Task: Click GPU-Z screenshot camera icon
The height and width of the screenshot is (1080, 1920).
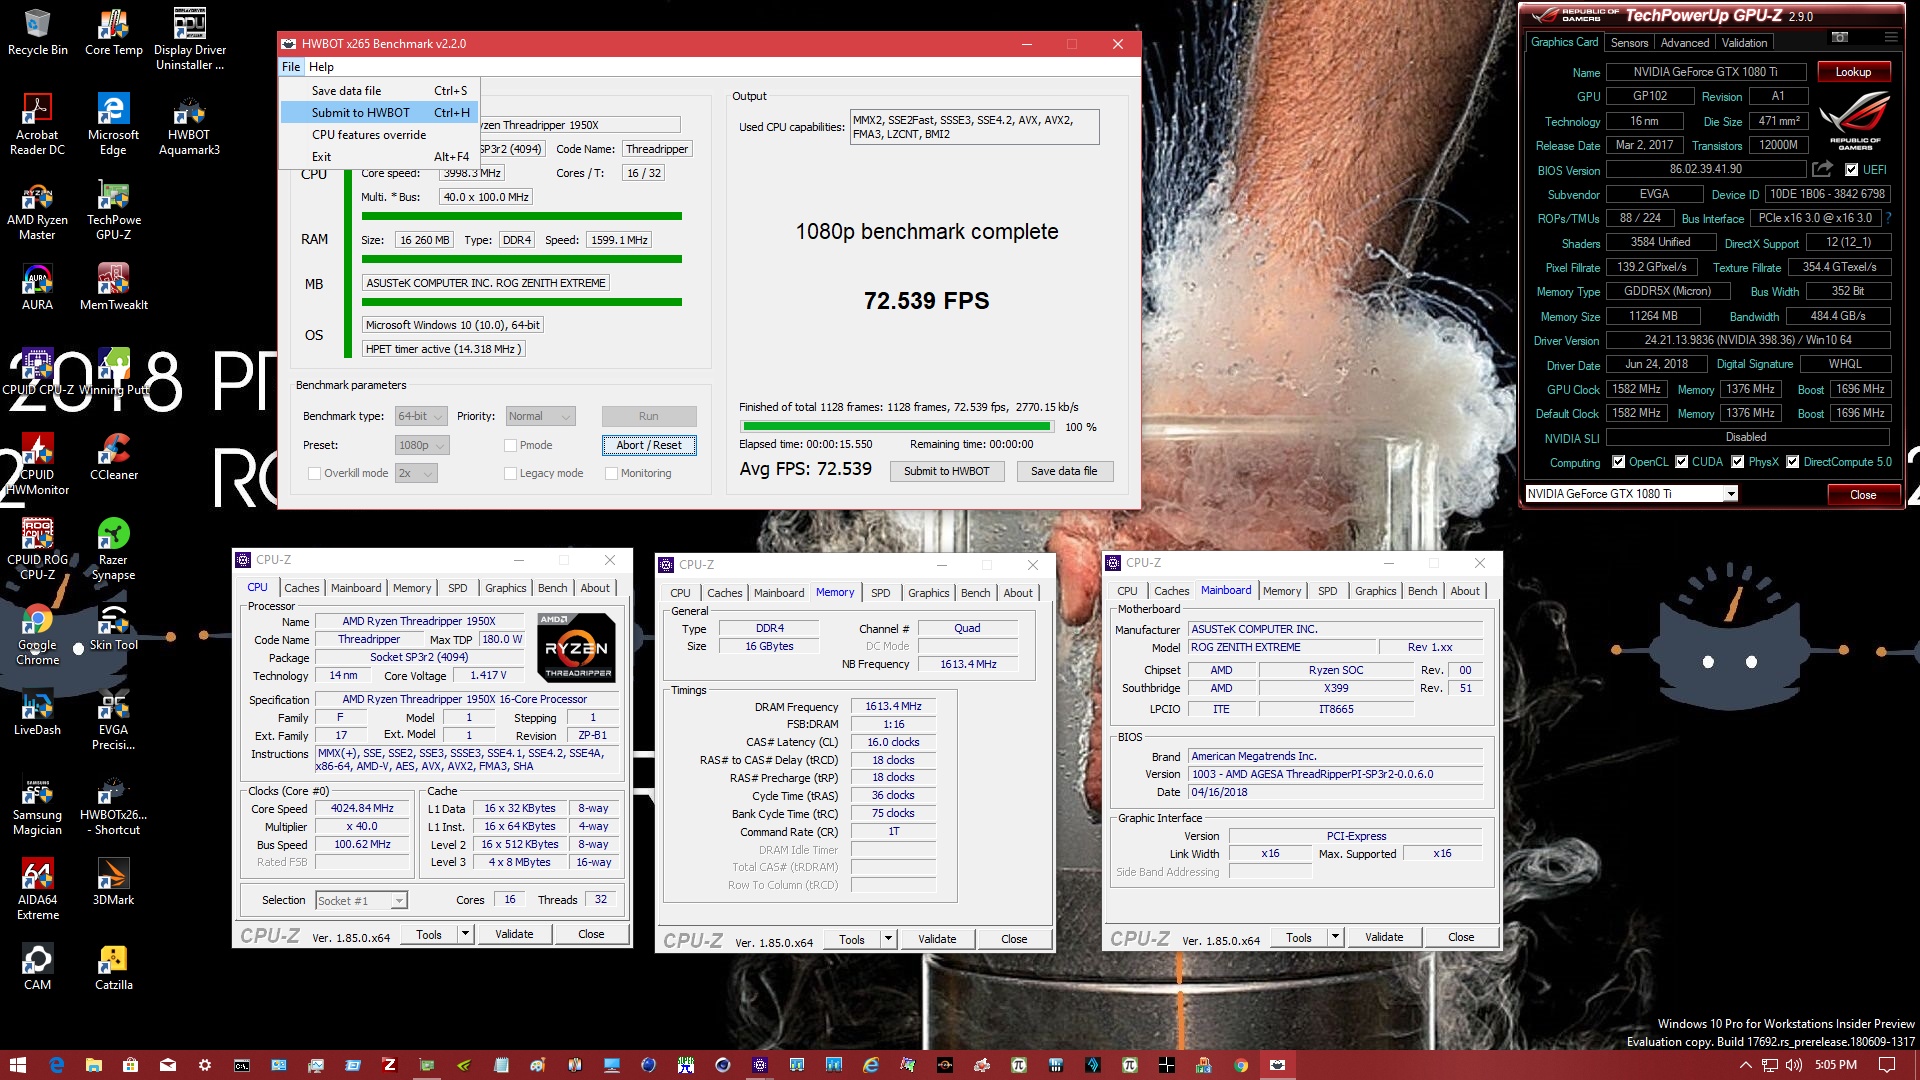Action: 1839,38
